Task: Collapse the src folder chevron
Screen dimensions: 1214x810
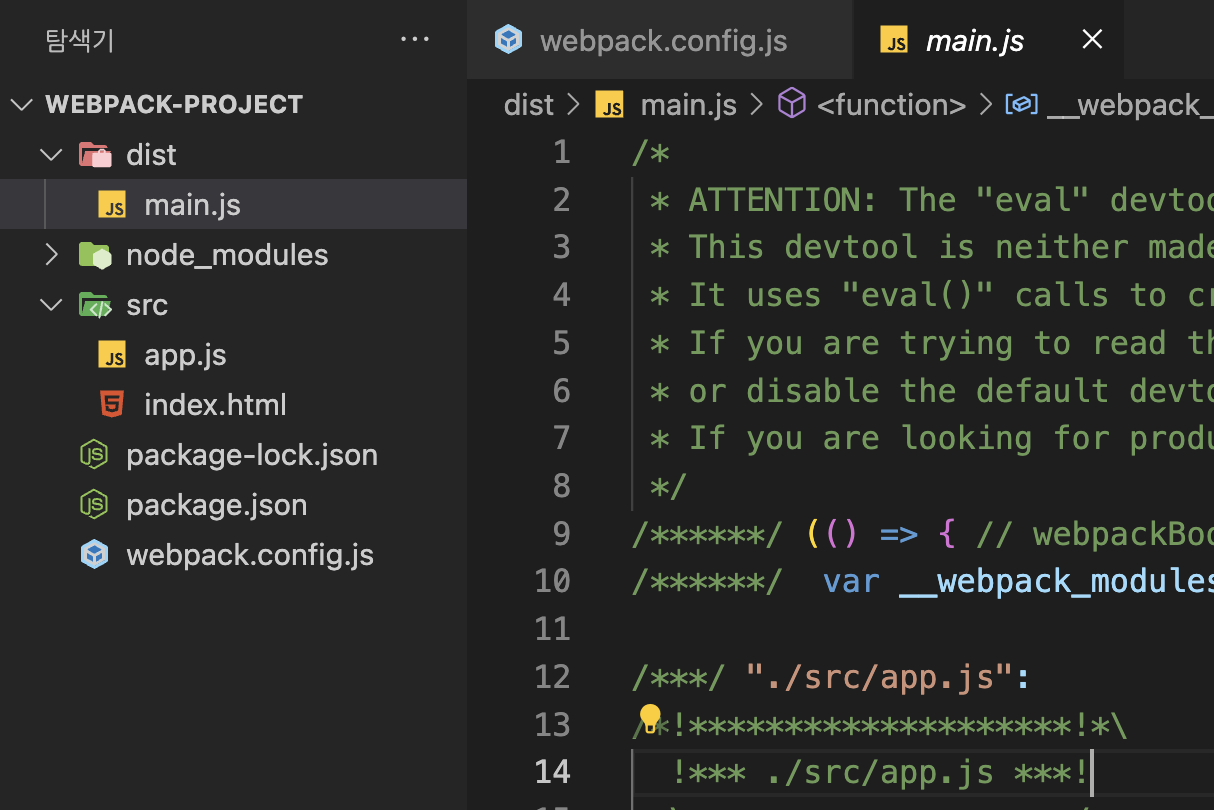Action: tap(51, 305)
